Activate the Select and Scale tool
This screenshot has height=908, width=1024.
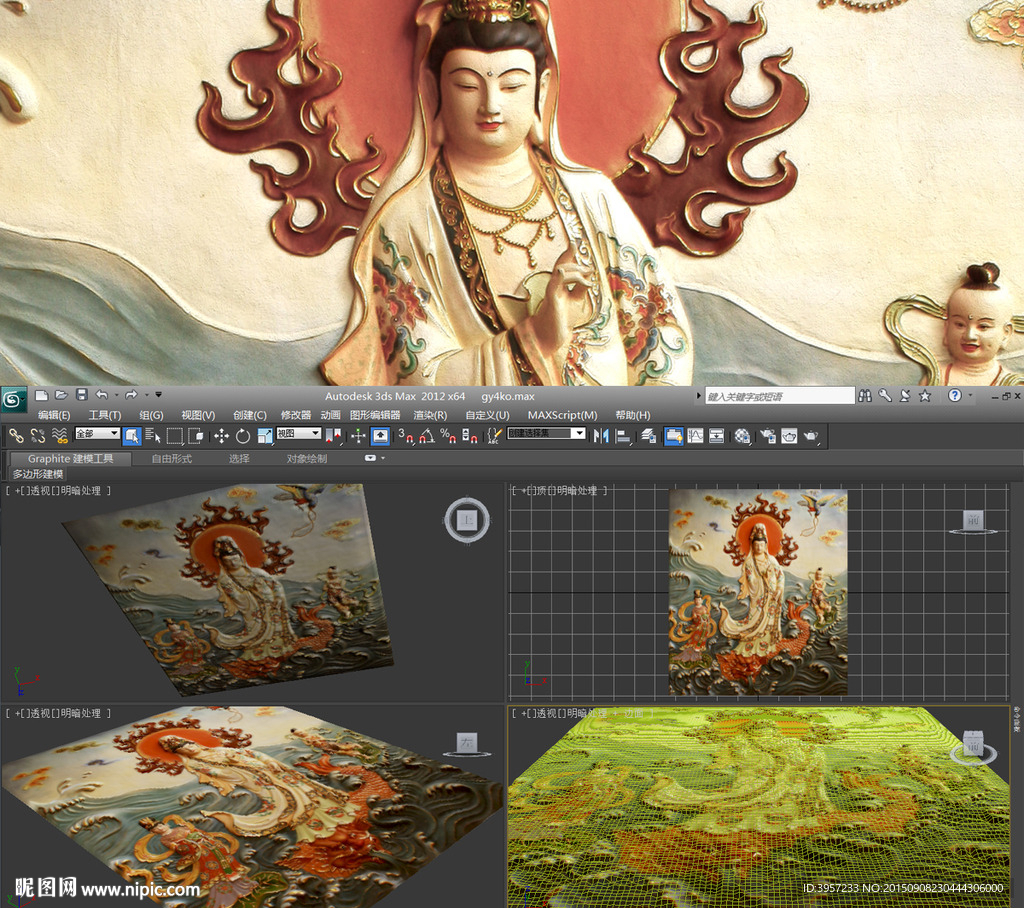pyautogui.click(x=264, y=436)
